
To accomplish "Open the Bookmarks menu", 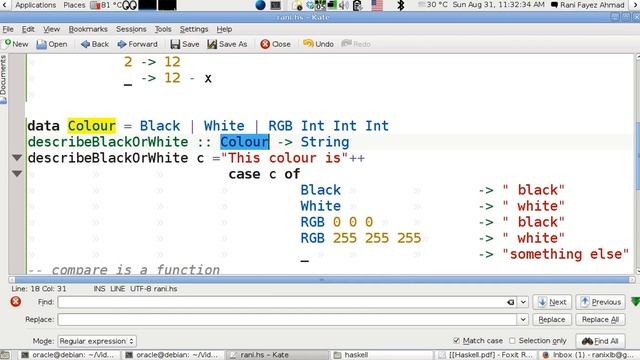I will (x=88, y=29).
